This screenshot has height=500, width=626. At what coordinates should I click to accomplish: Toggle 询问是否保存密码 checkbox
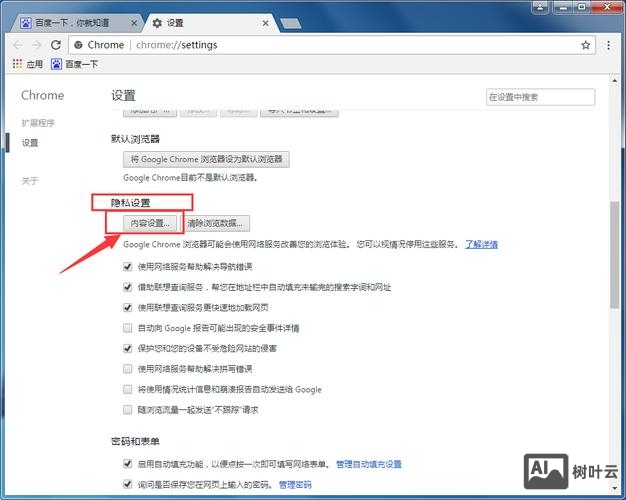[x=127, y=484]
